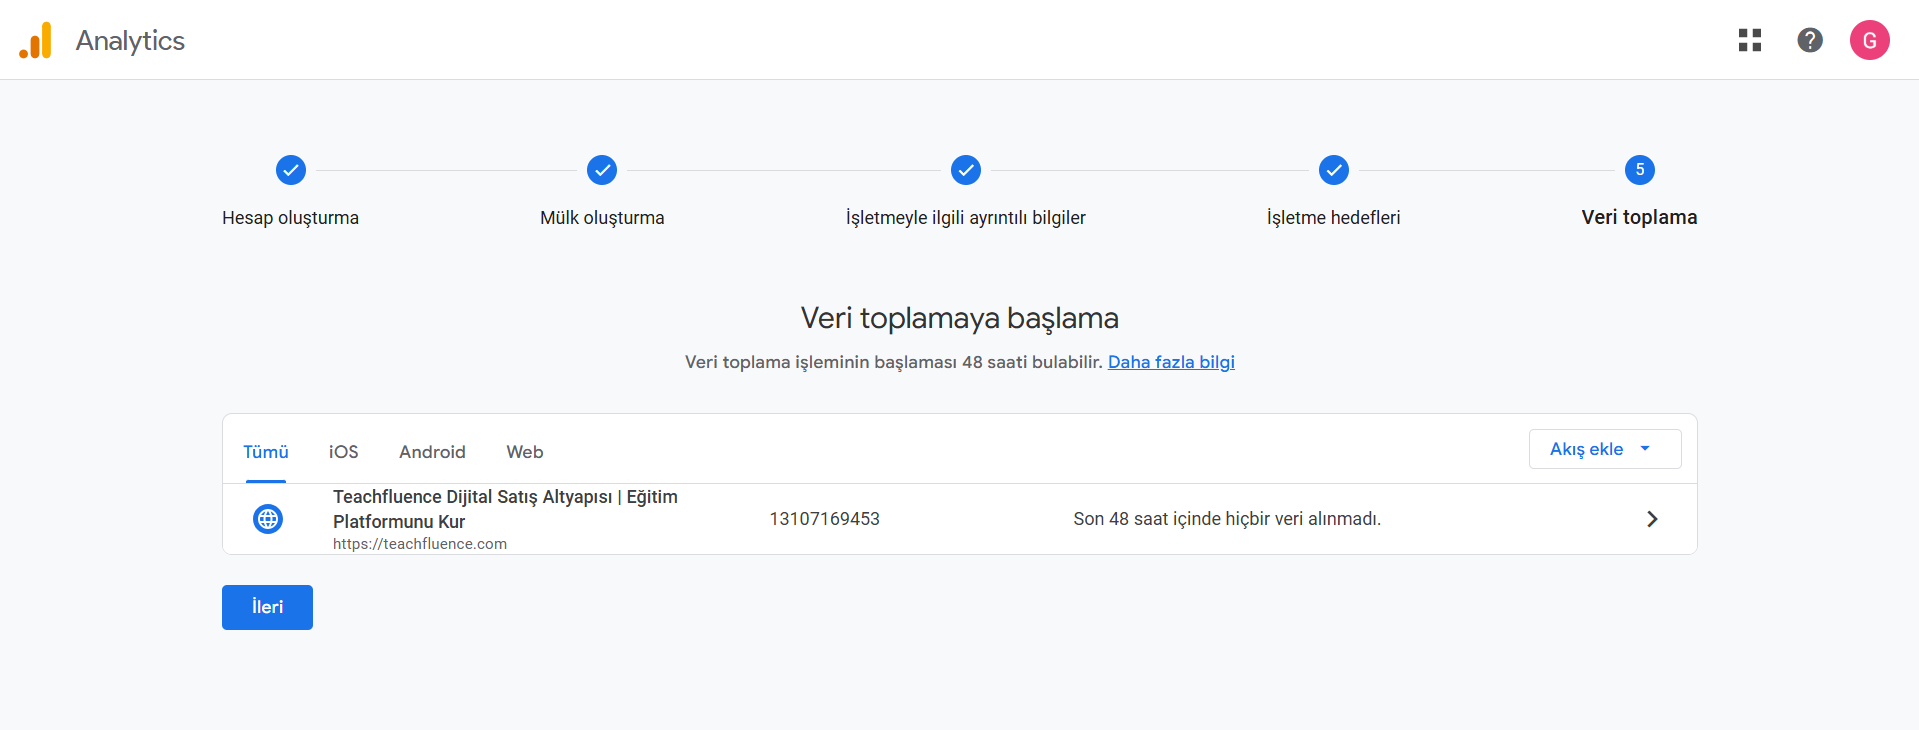Click the Hesap oluşturma completed step checkmark
1919x730 pixels.
click(x=290, y=170)
